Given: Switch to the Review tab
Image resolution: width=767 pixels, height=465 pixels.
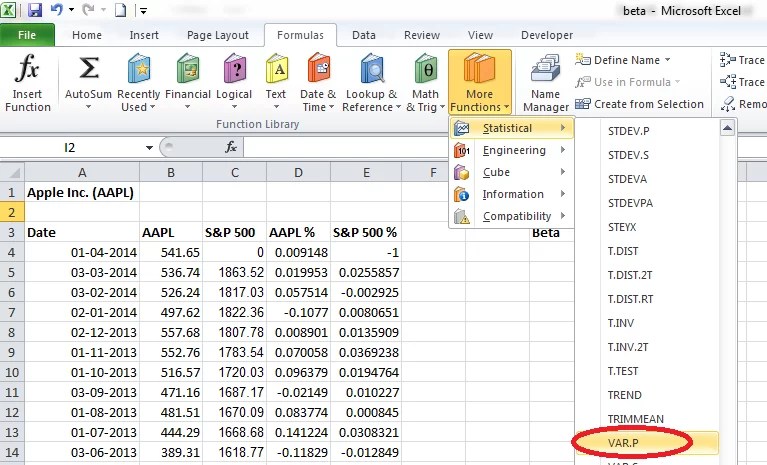Looking at the screenshot, I should coord(422,35).
